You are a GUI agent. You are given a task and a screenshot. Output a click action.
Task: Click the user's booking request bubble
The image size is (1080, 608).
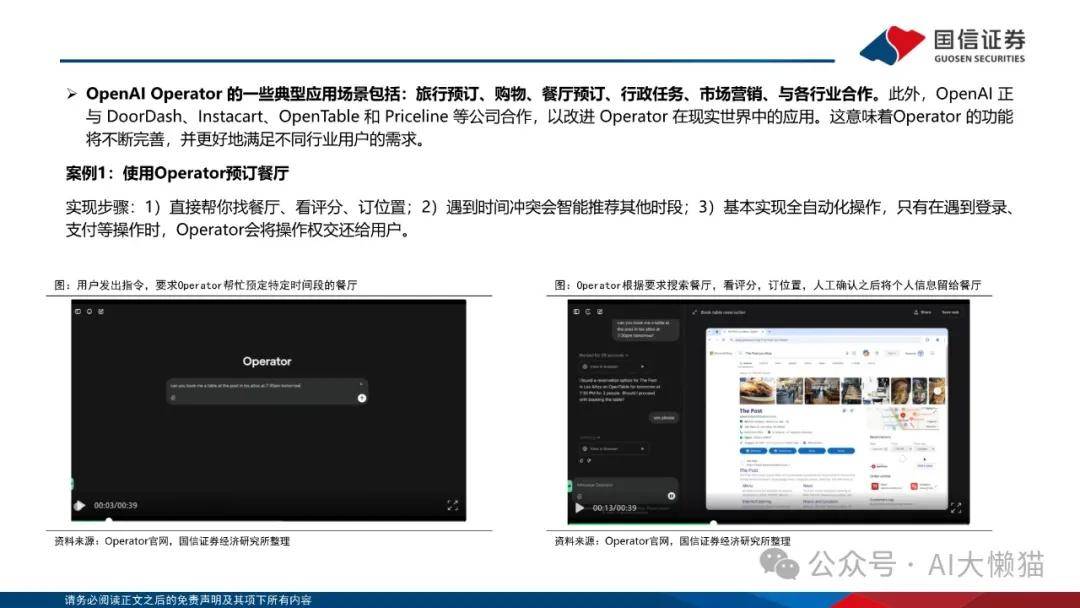[643, 329]
